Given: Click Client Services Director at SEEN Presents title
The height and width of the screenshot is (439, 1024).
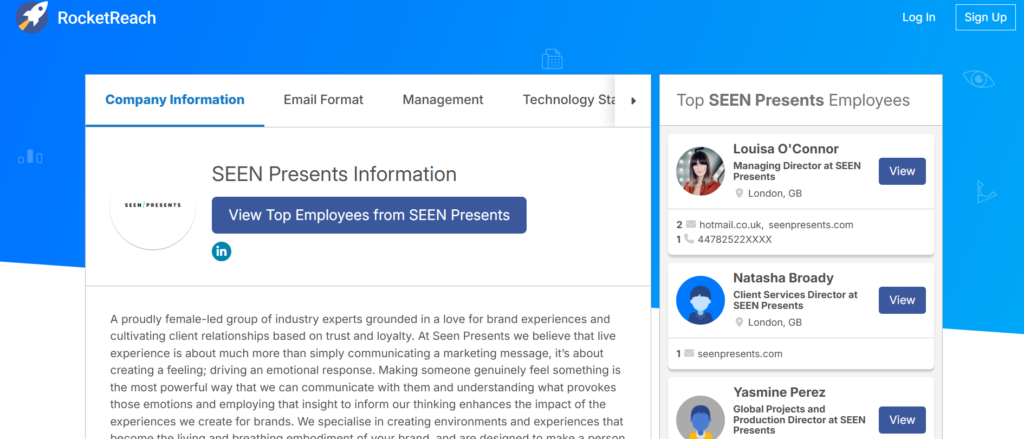Looking at the screenshot, I should [795, 300].
